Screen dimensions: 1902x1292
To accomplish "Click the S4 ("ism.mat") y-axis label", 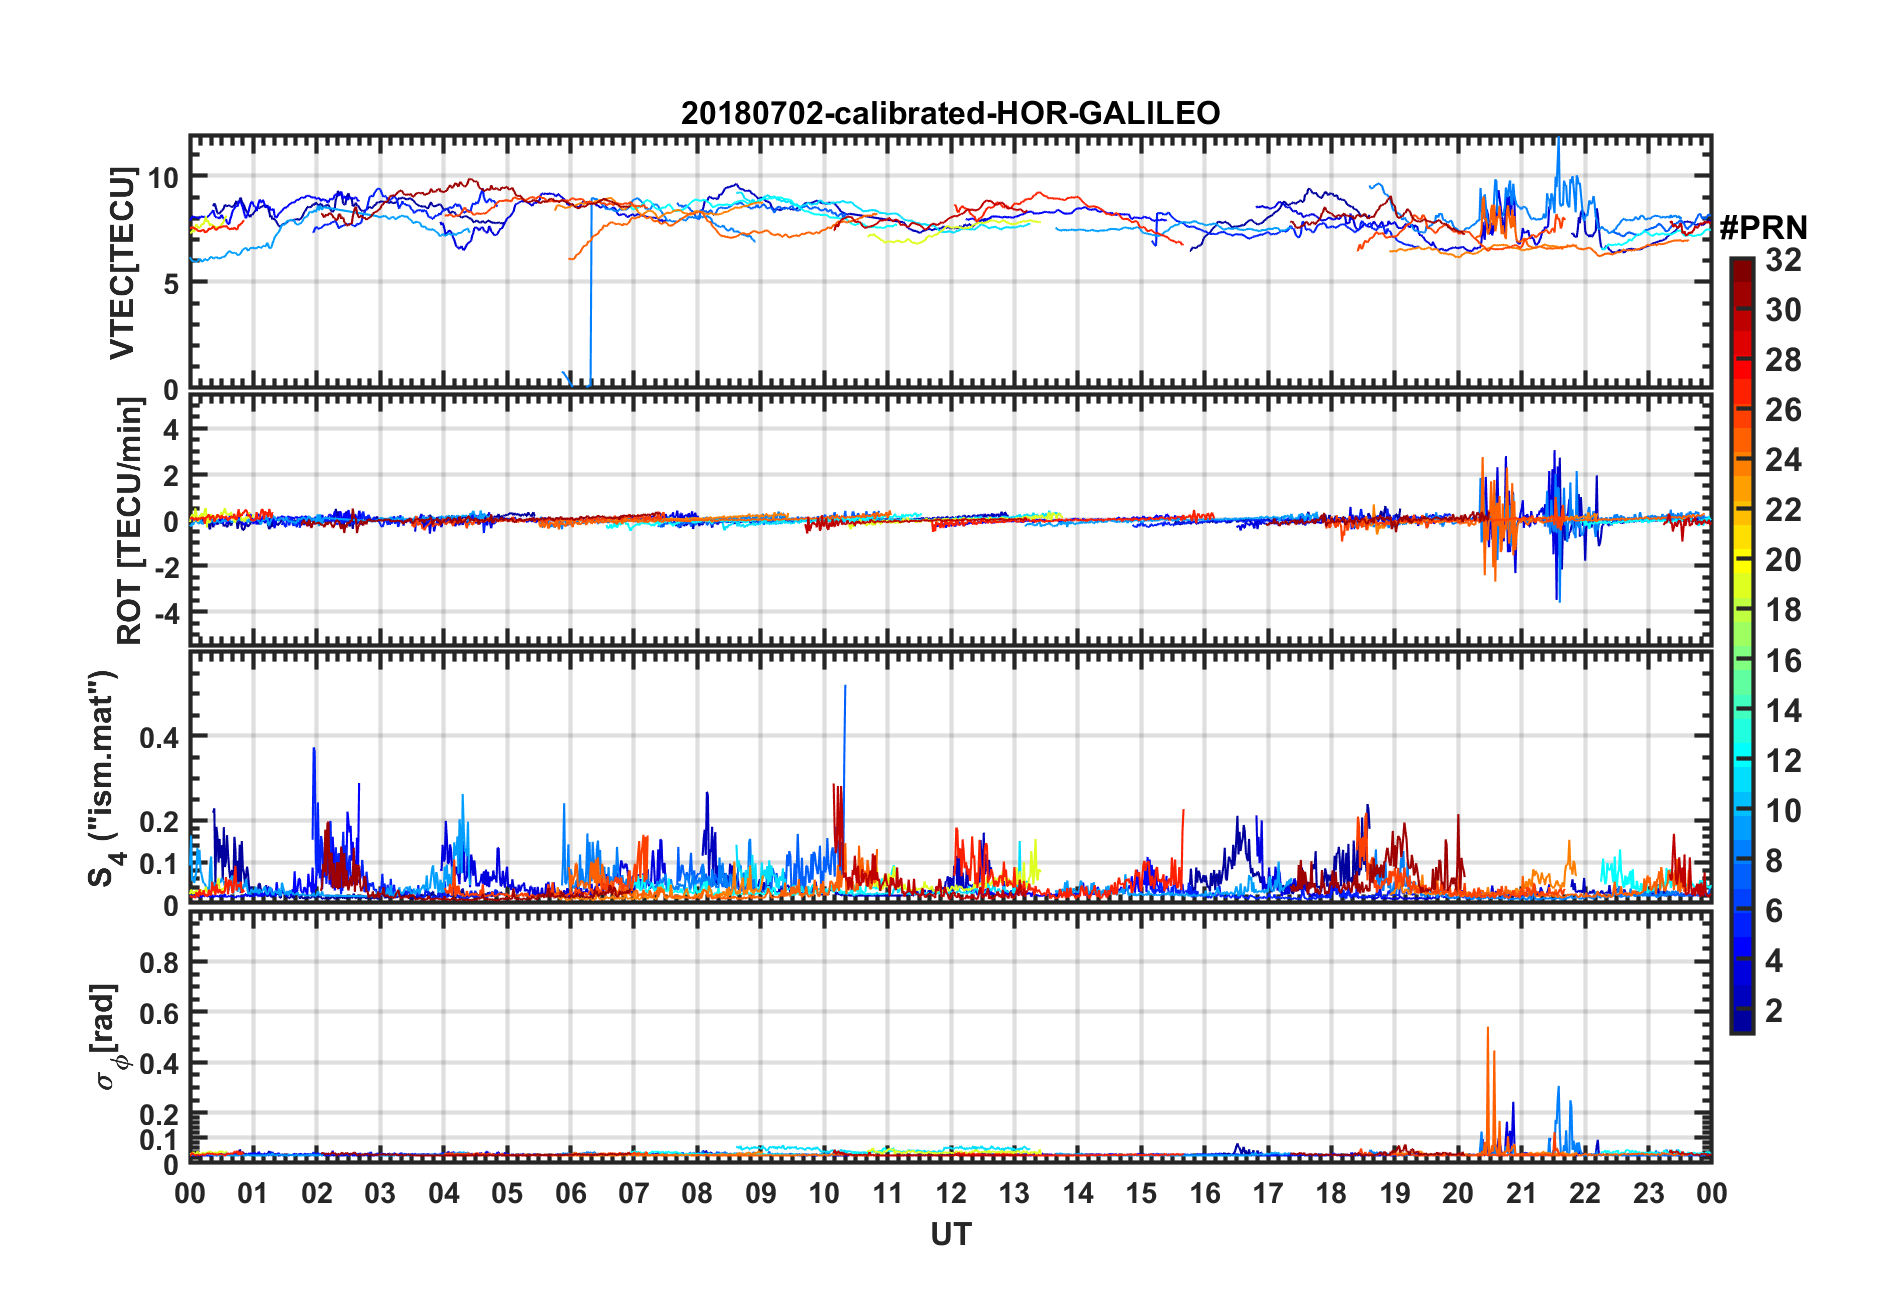I will 103,779.
